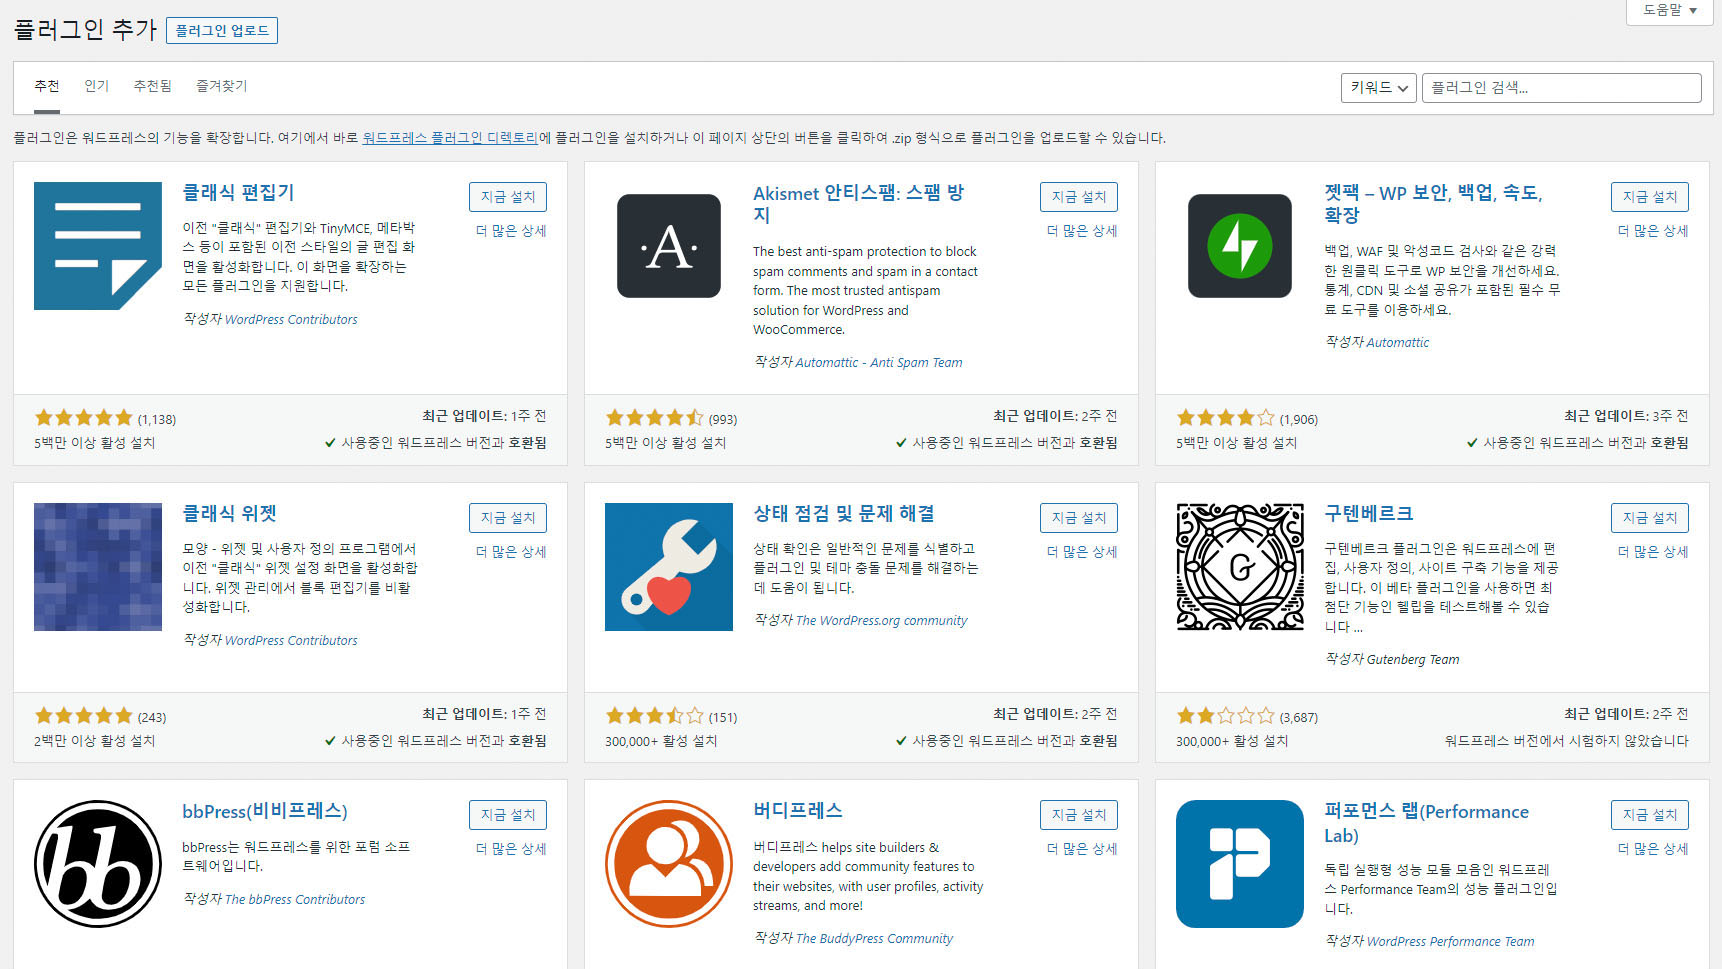
Task: Click The BuddyPress Community author link
Action: pos(875,939)
